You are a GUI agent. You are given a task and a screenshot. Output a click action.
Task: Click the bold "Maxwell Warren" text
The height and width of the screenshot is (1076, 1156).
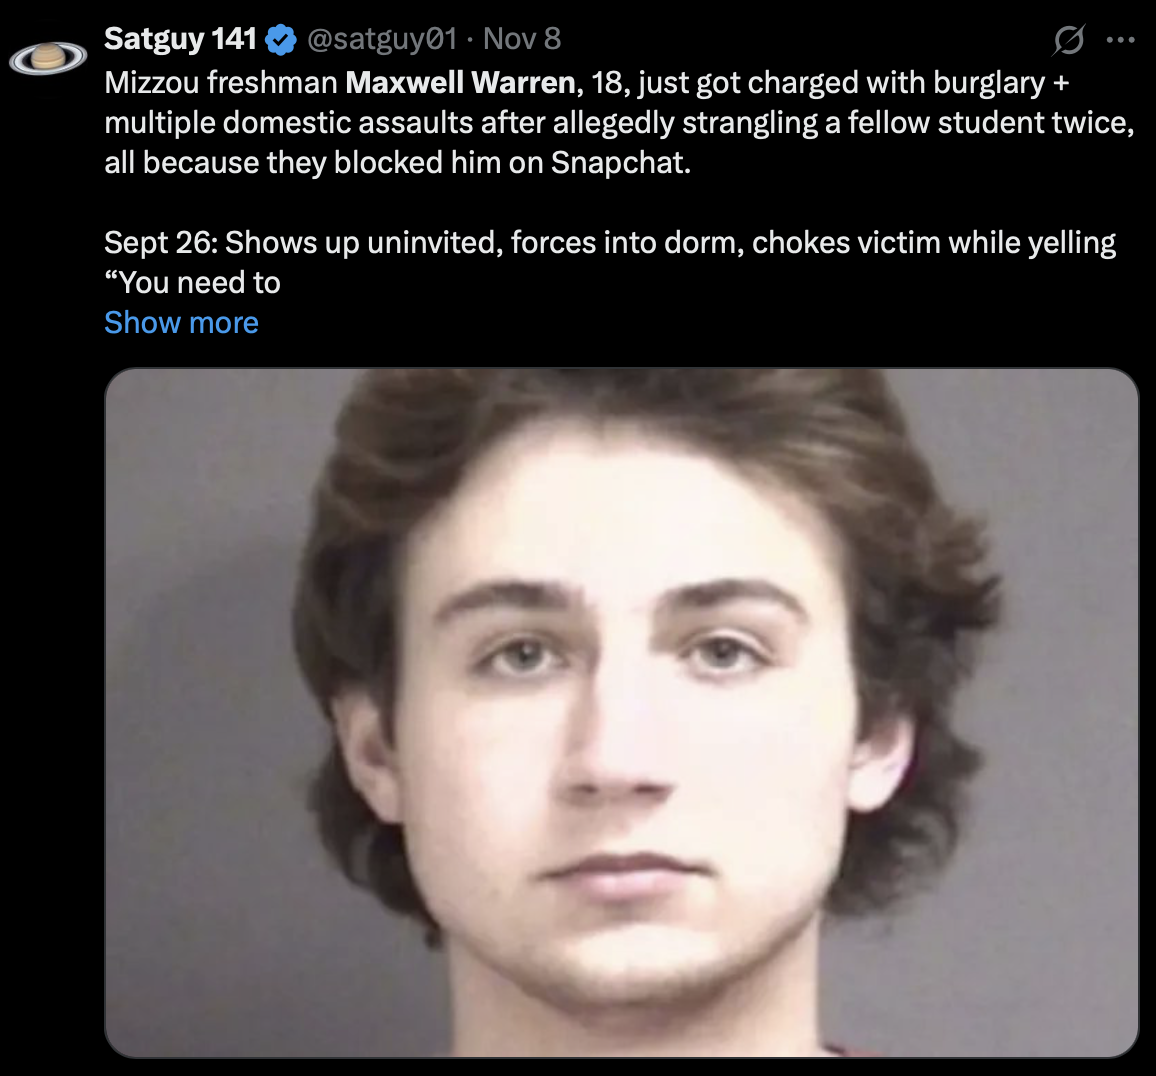coord(460,82)
